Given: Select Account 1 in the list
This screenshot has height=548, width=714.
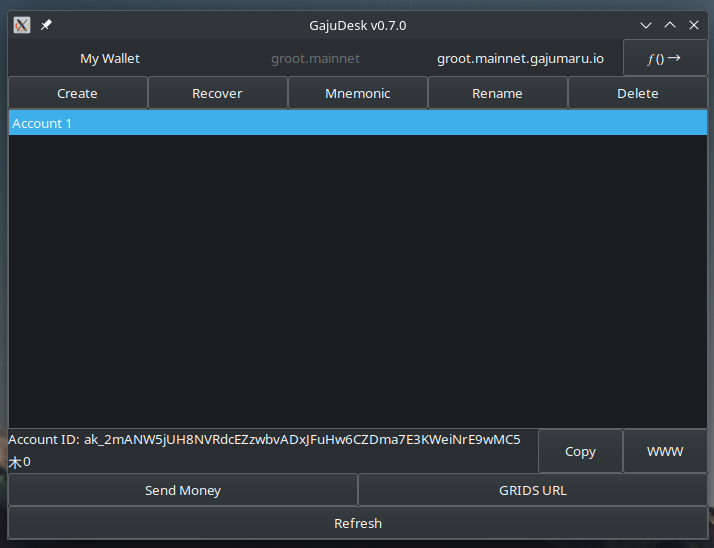Looking at the screenshot, I should (357, 123).
